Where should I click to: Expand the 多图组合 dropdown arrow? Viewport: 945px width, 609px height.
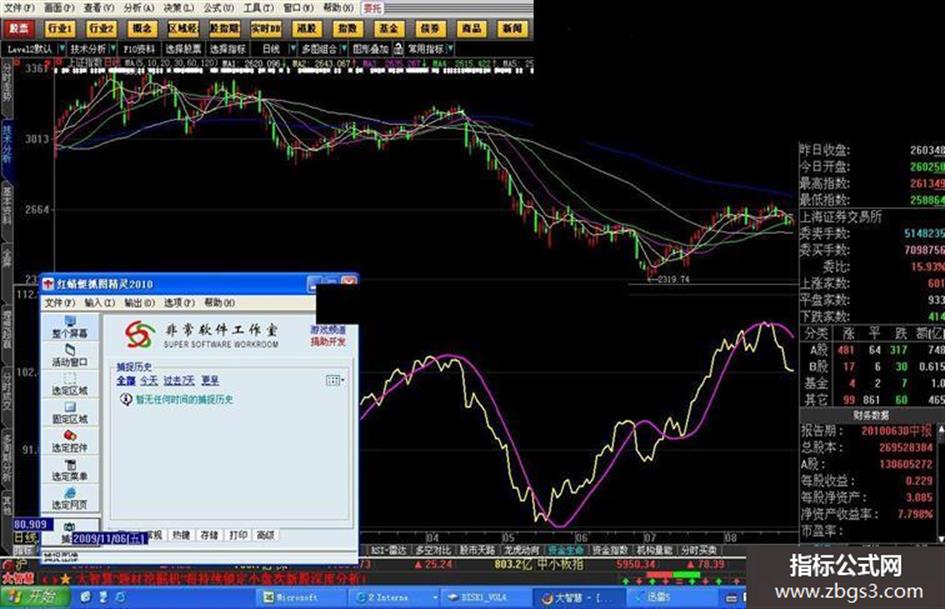[x=344, y=48]
